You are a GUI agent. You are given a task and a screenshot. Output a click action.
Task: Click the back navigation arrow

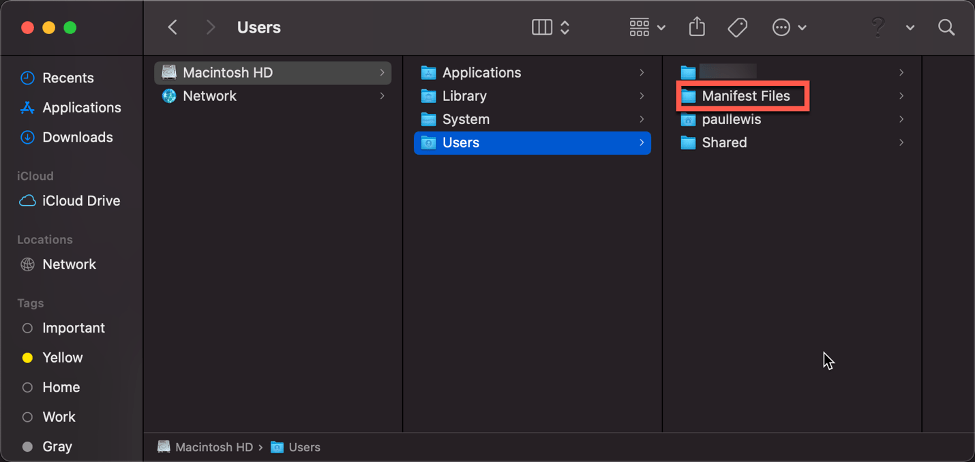[173, 28]
